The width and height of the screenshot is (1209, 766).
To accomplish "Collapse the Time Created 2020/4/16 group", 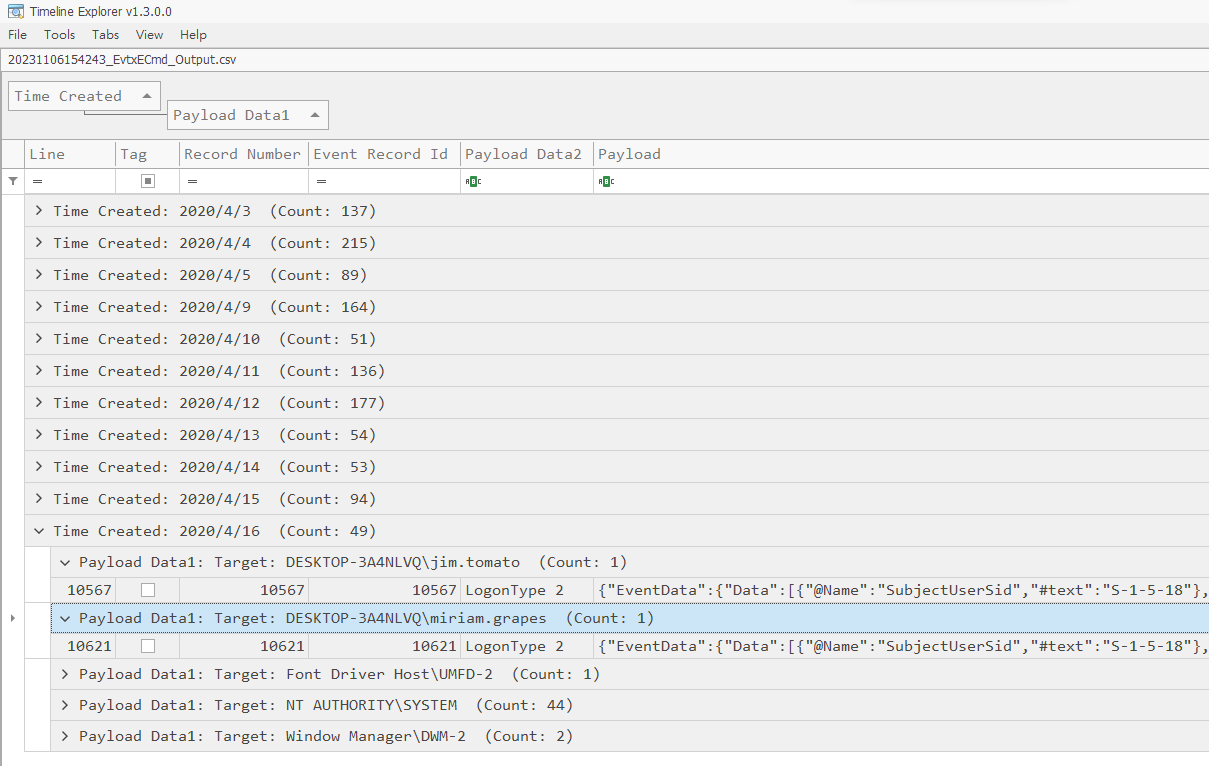I will [39, 531].
